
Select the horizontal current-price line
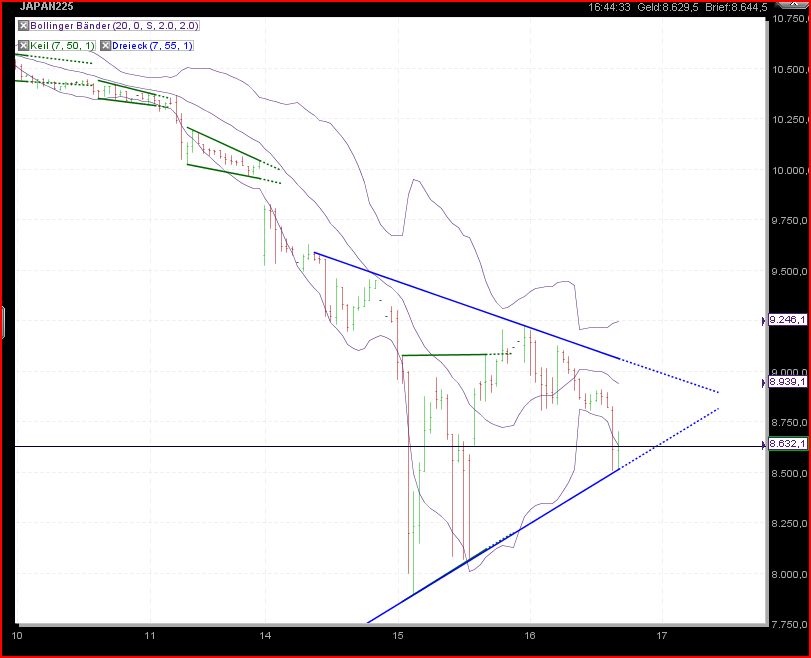click(388, 446)
